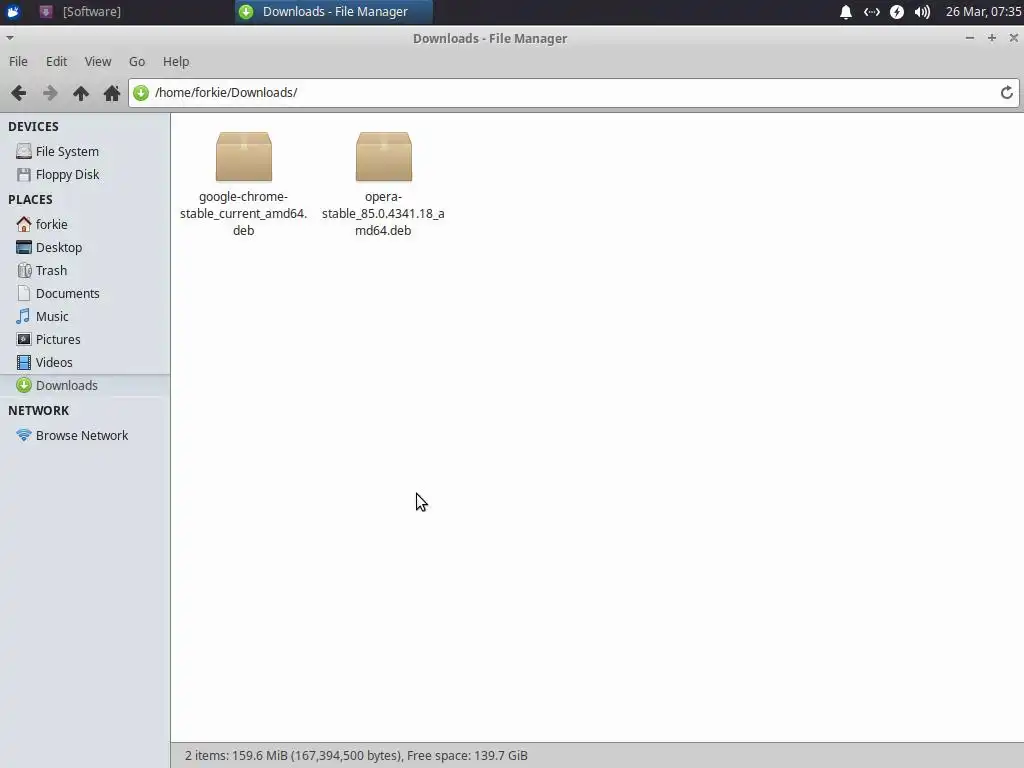Click the opera-stable_85.0.4341.18_amd64.deb filename
This screenshot has height=768, width=1024.
coord(383,214)
